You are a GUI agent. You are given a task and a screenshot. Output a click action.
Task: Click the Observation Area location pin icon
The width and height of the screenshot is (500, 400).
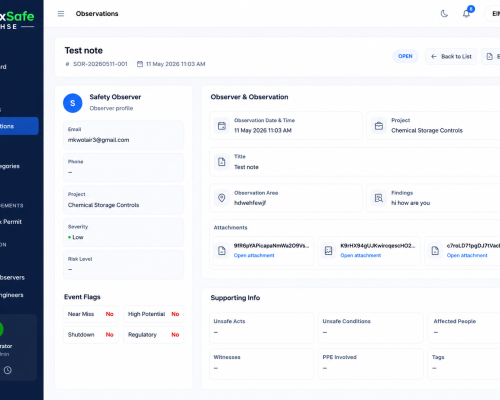[222, 198]
